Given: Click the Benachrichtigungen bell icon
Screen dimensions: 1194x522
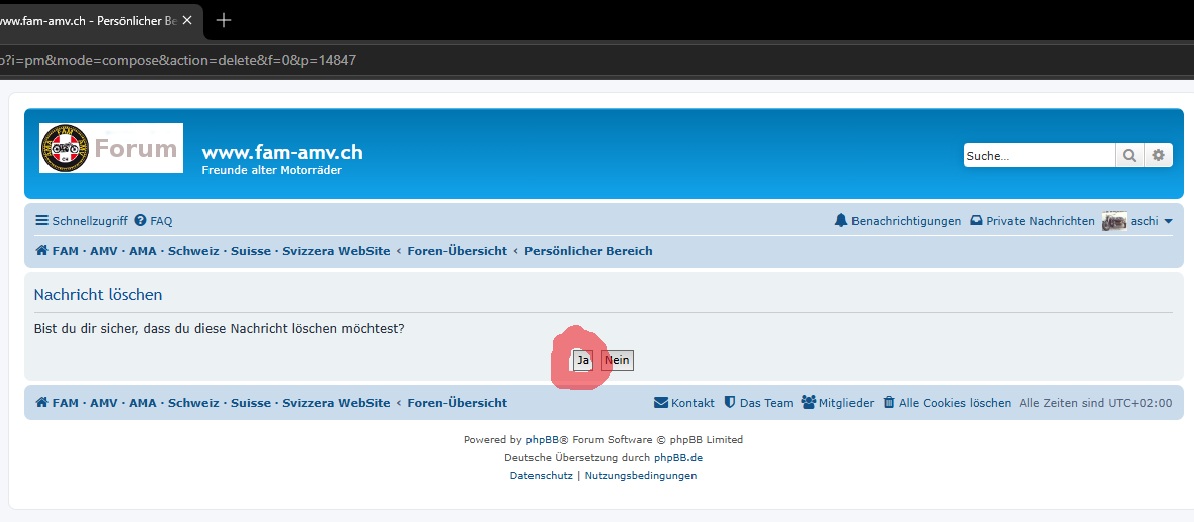Looking at the screenshot, I should click(x=841, y=221).
